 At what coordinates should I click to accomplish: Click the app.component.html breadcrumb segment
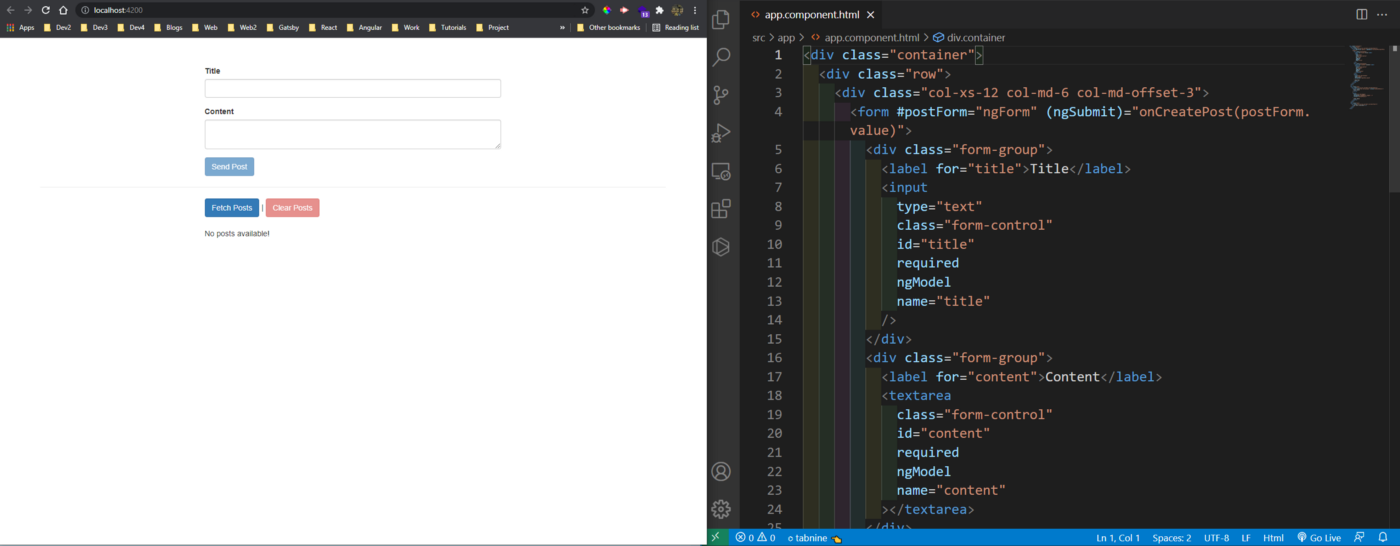[864, 37]
